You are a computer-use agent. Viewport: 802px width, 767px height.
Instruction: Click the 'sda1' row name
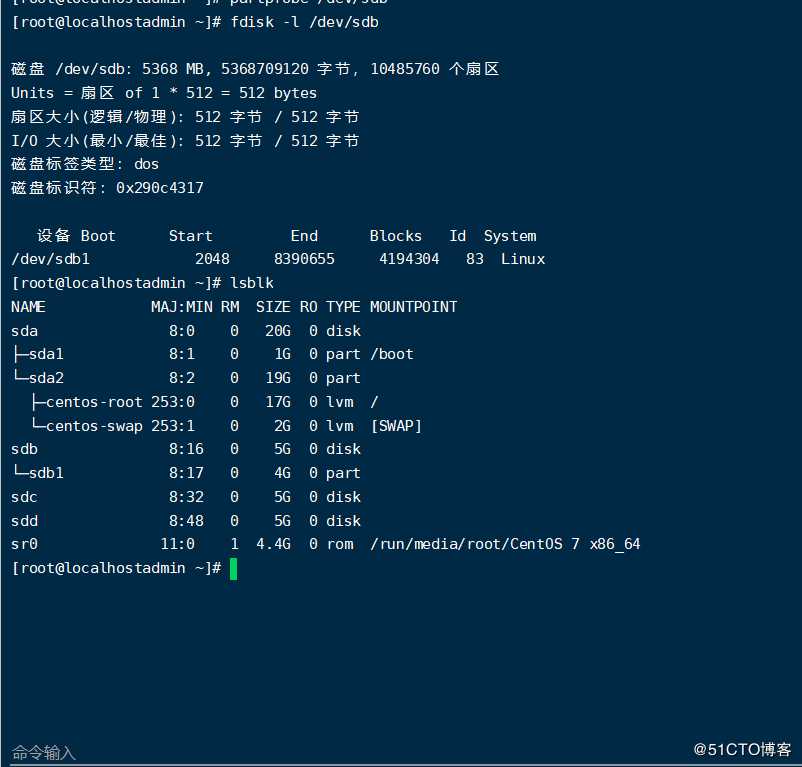(x=46, y=354)
